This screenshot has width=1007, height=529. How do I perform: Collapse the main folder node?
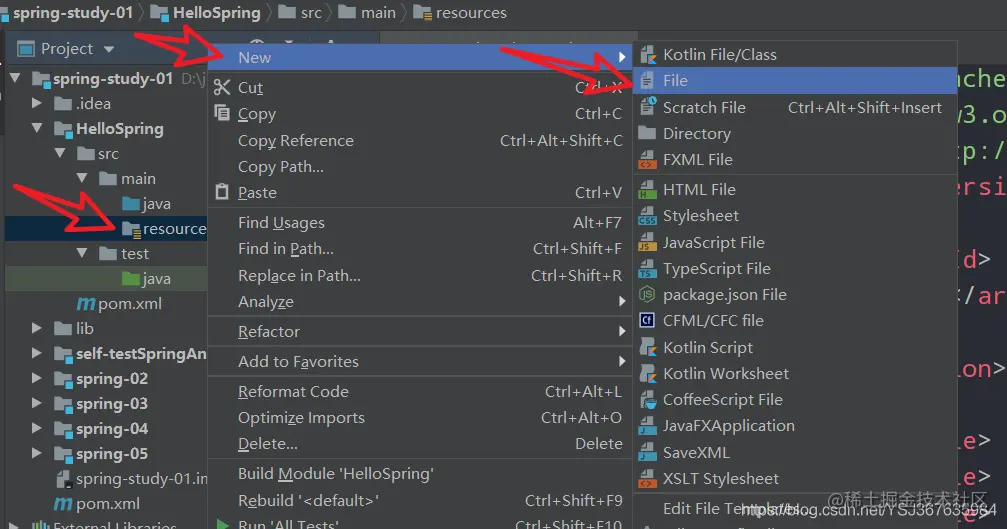coord(82,178)
